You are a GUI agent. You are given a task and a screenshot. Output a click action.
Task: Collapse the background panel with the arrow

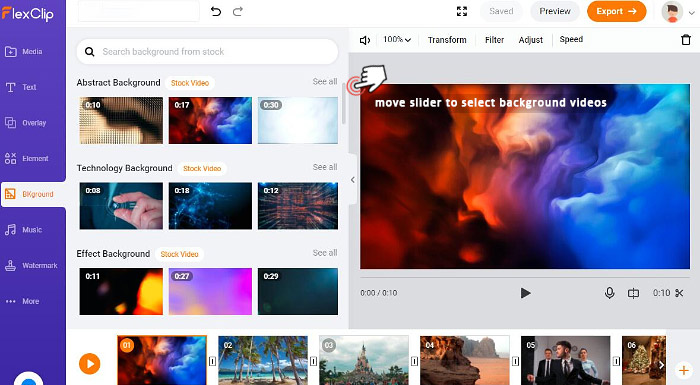(353, 180)
